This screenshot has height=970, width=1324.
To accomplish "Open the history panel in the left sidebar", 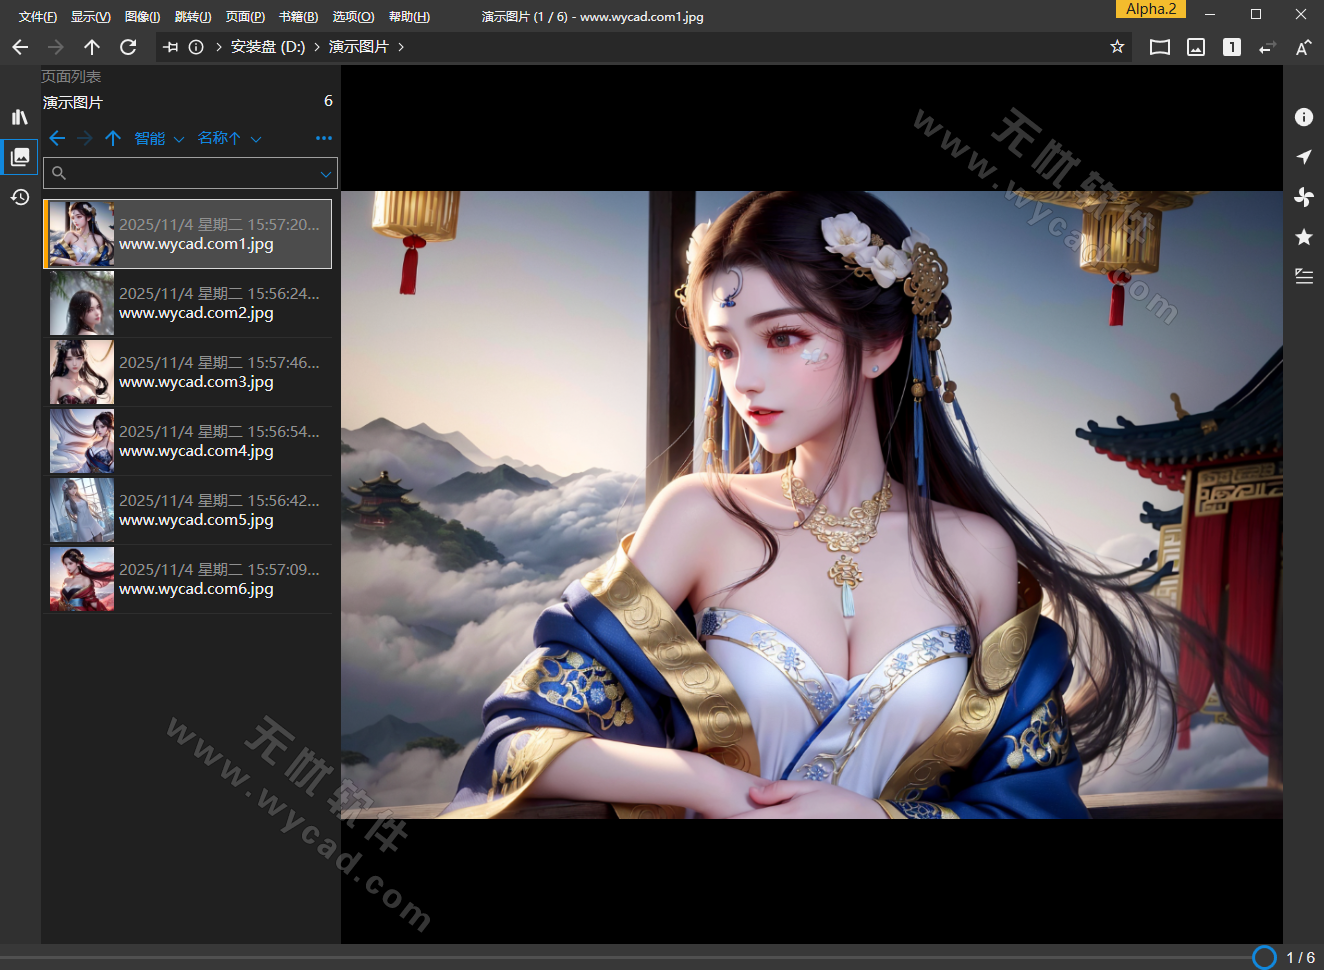I will 19,197.
